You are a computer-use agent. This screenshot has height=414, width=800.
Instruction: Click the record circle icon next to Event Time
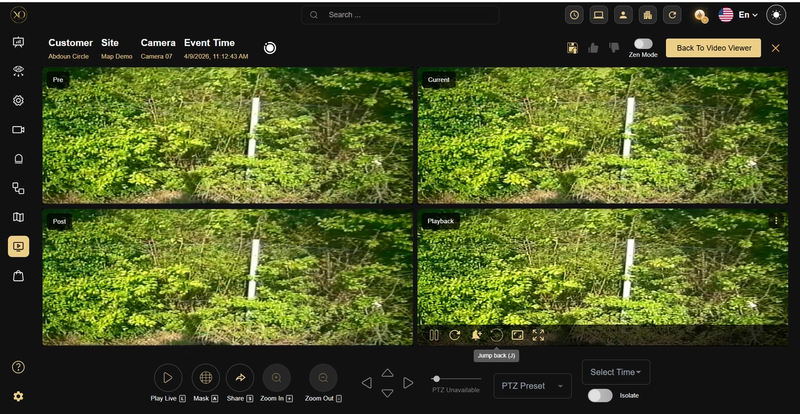pyautogui.click(x=270, y=48)
